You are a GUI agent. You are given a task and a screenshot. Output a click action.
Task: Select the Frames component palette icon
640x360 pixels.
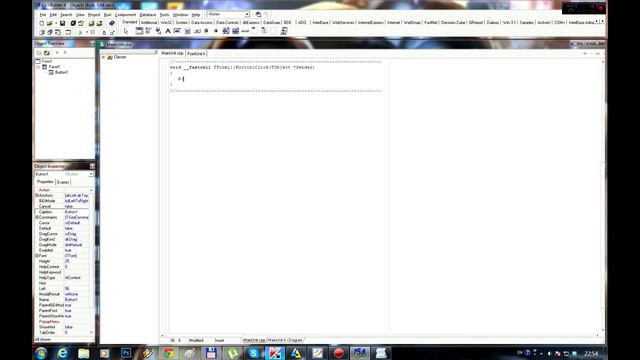(x=139, y=31)
